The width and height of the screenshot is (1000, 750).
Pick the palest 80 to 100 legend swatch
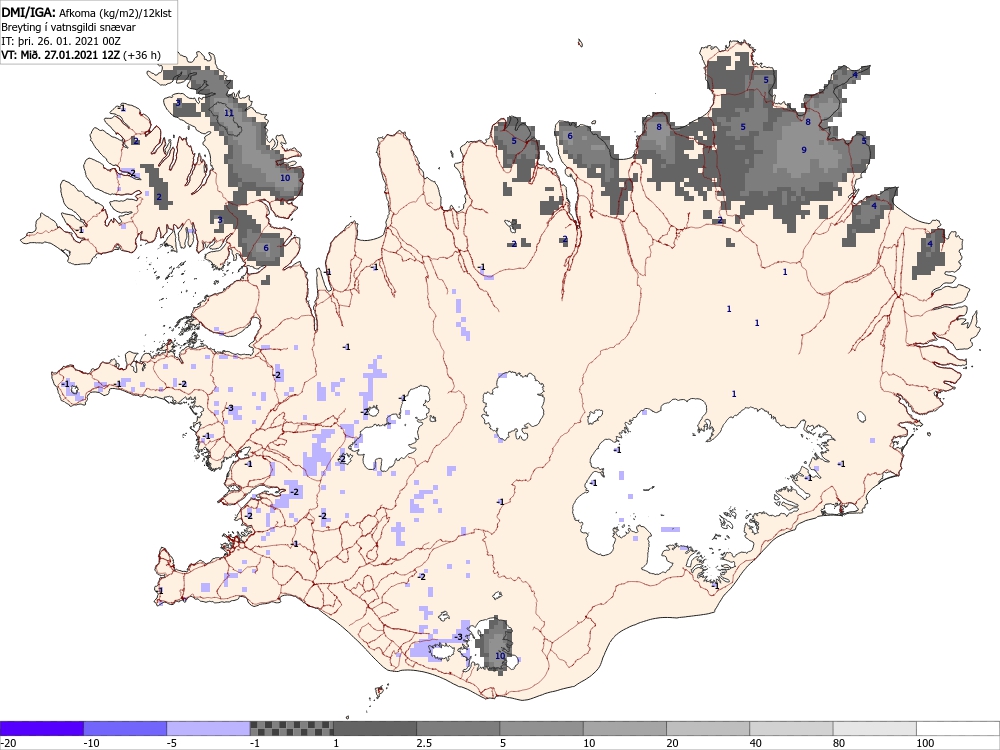tap(875, 728)
